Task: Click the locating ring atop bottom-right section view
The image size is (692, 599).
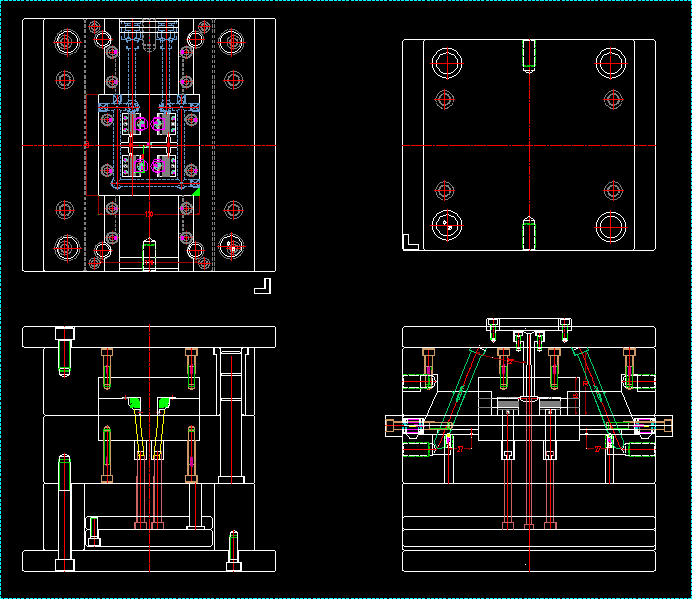Action: tap(528, 323)
